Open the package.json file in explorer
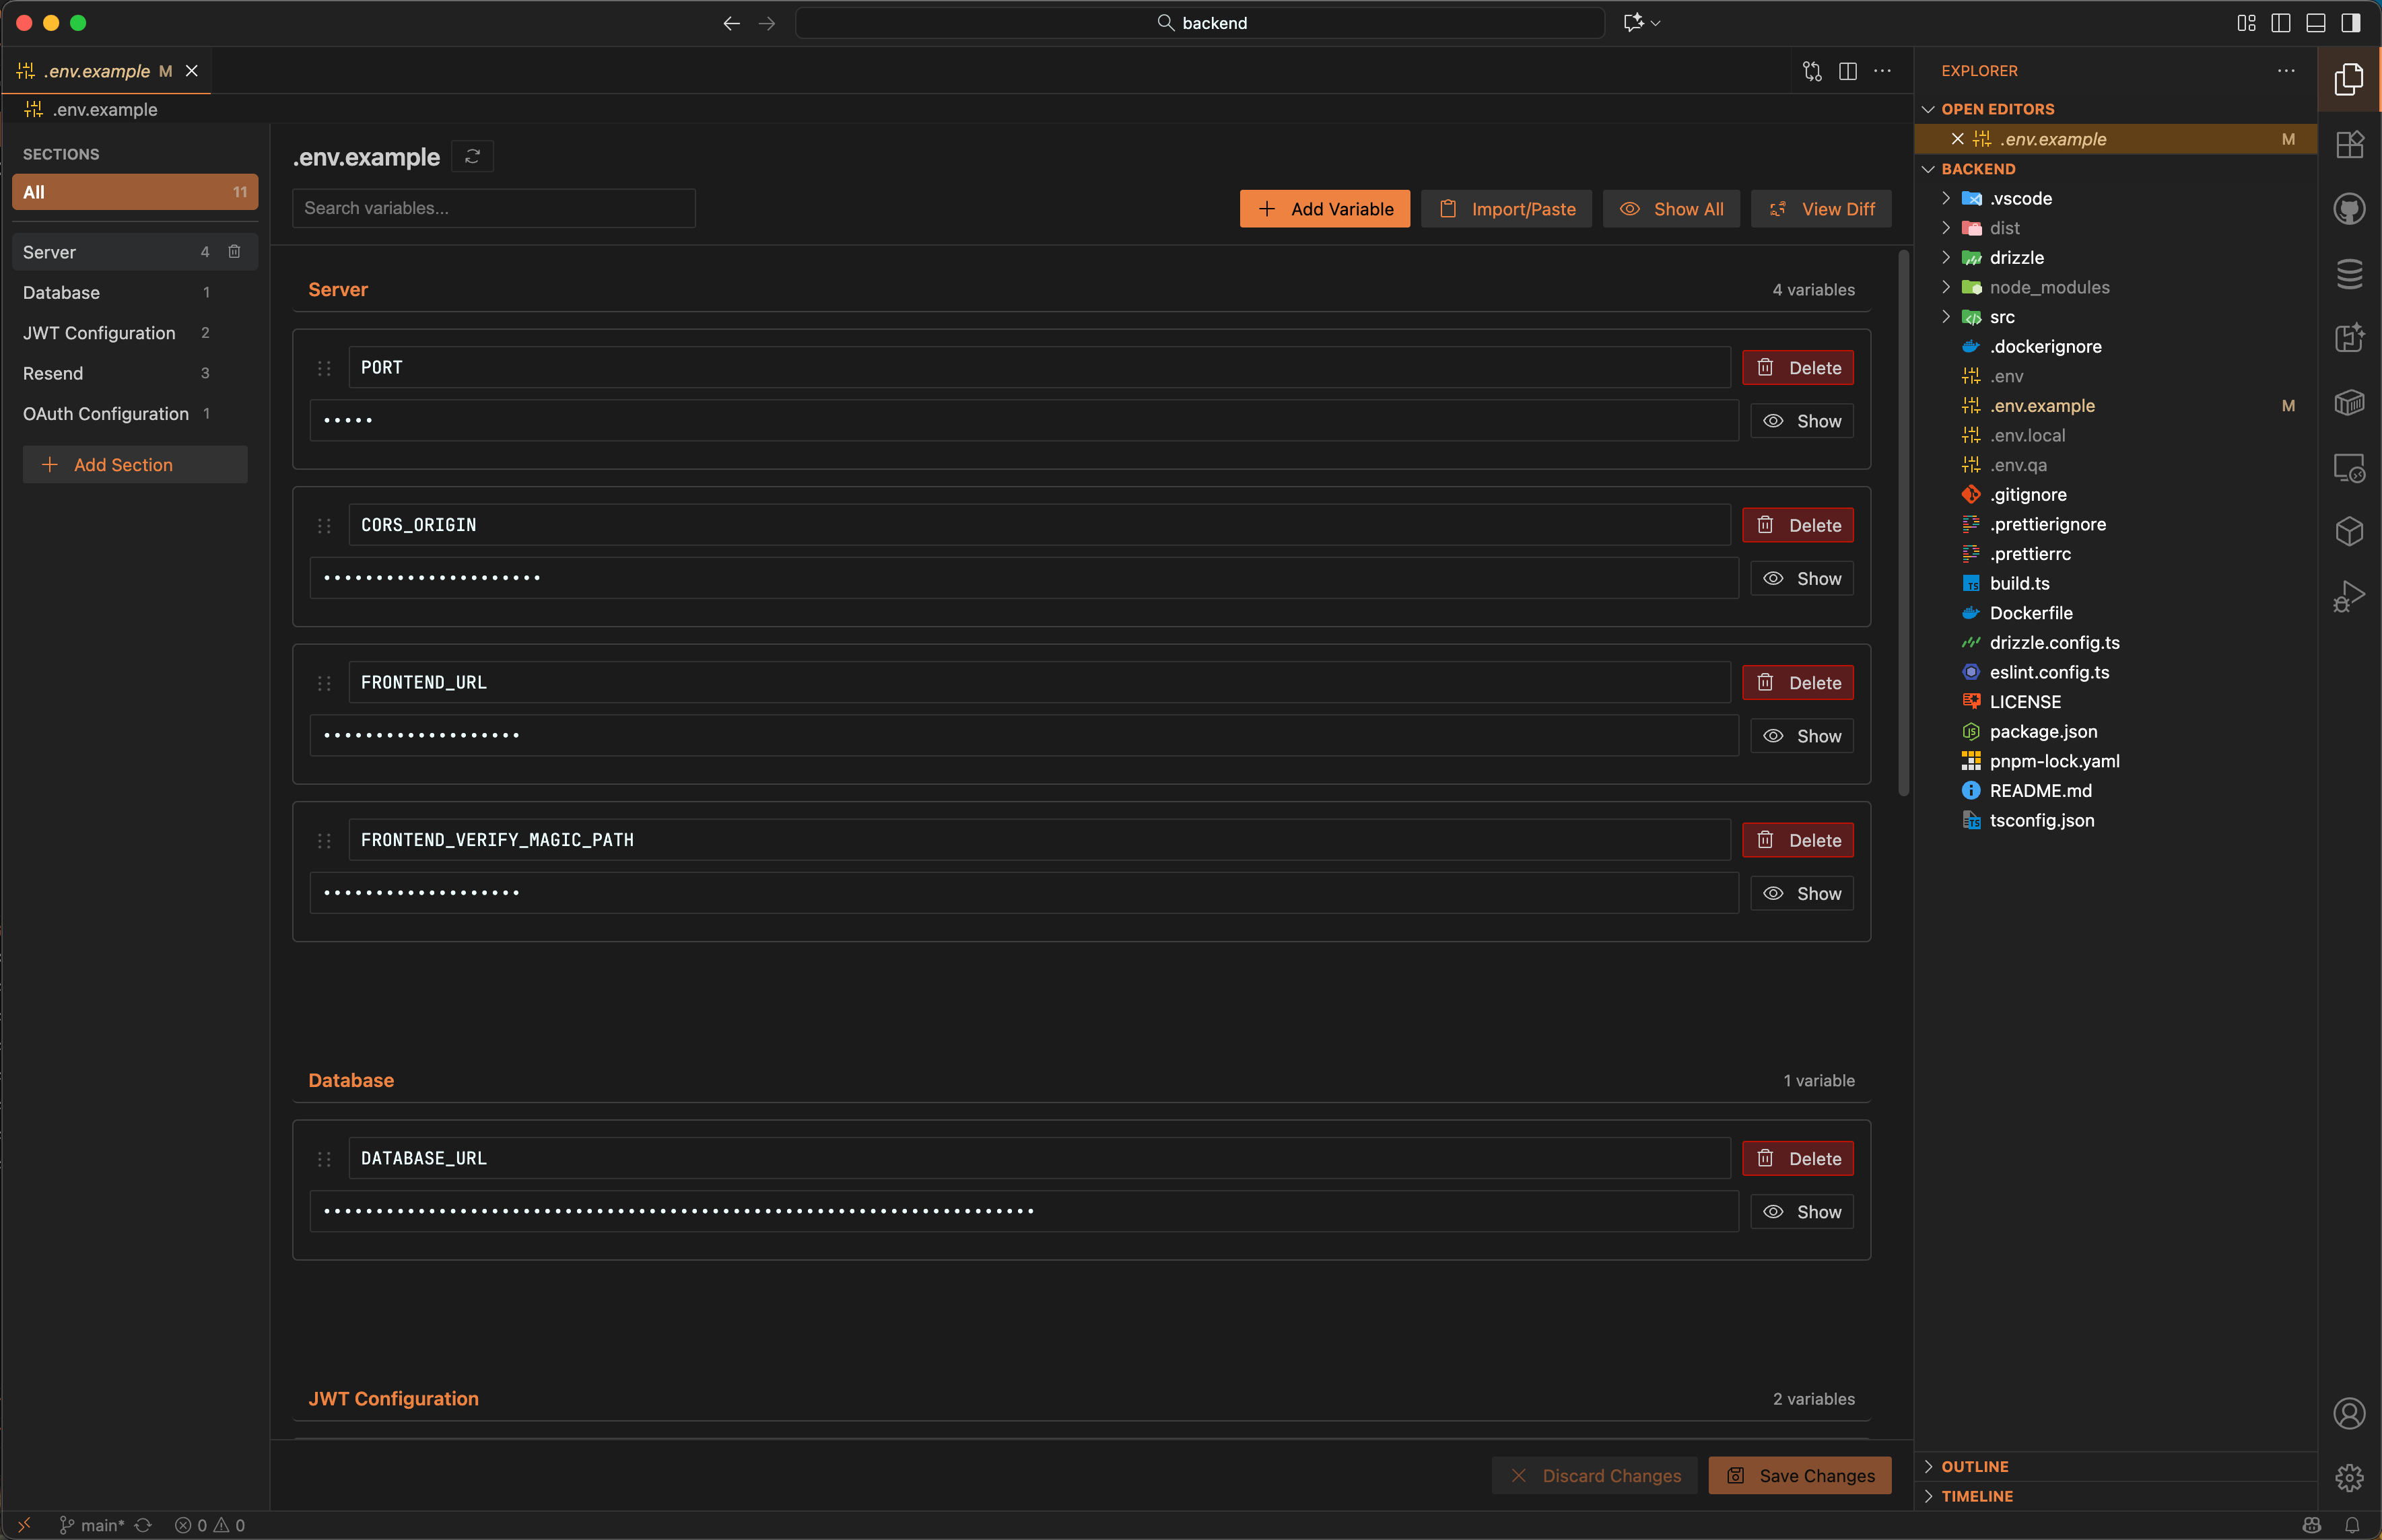Image resolution: width=2382 pixels, height=1540 pixels. 2043,731
